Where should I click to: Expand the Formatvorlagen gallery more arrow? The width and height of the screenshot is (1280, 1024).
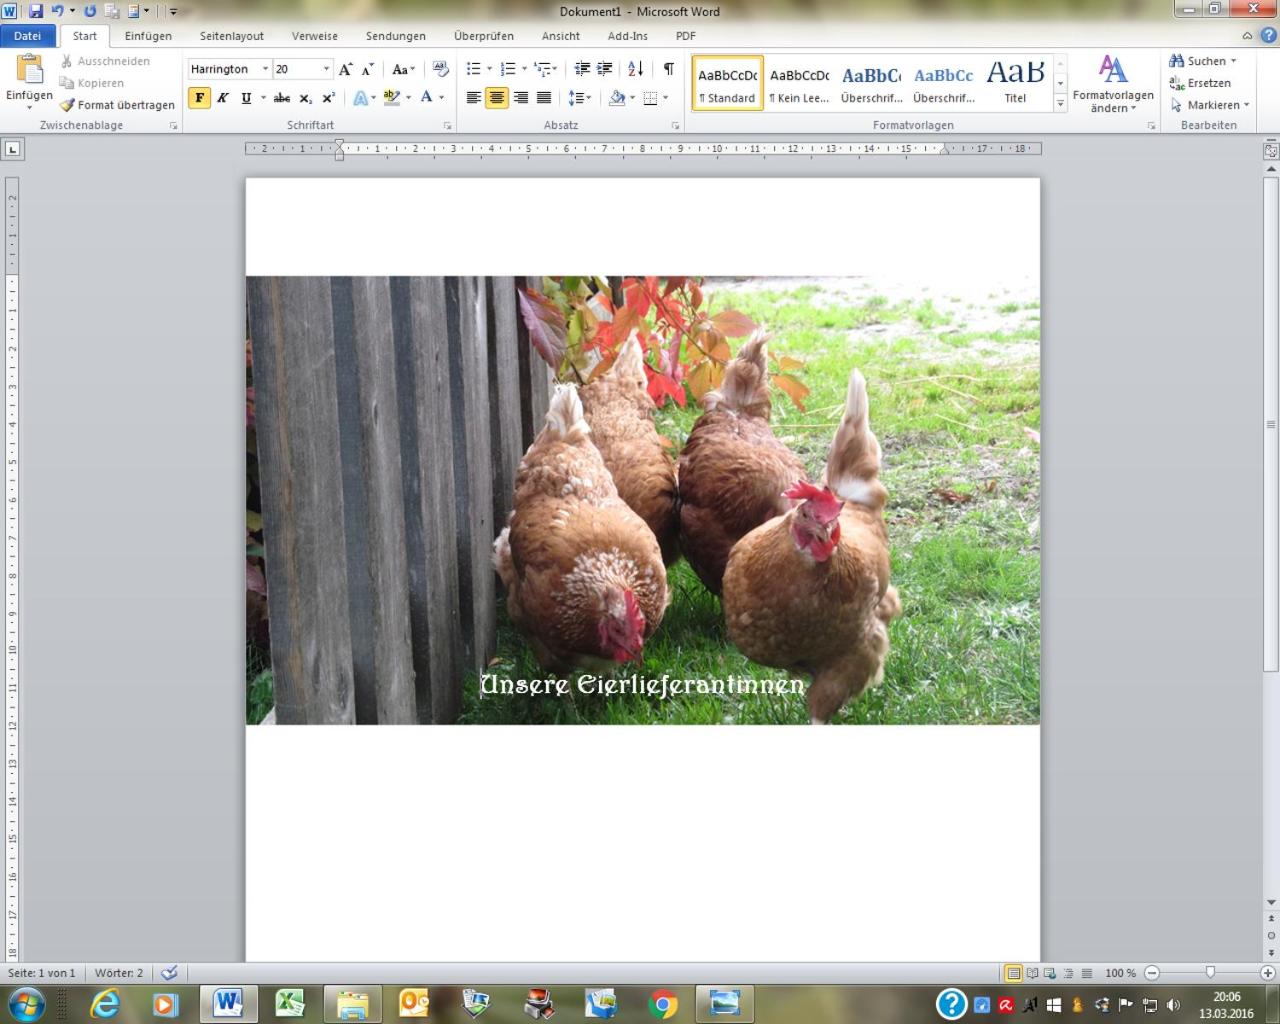(x=1060, y=103)
